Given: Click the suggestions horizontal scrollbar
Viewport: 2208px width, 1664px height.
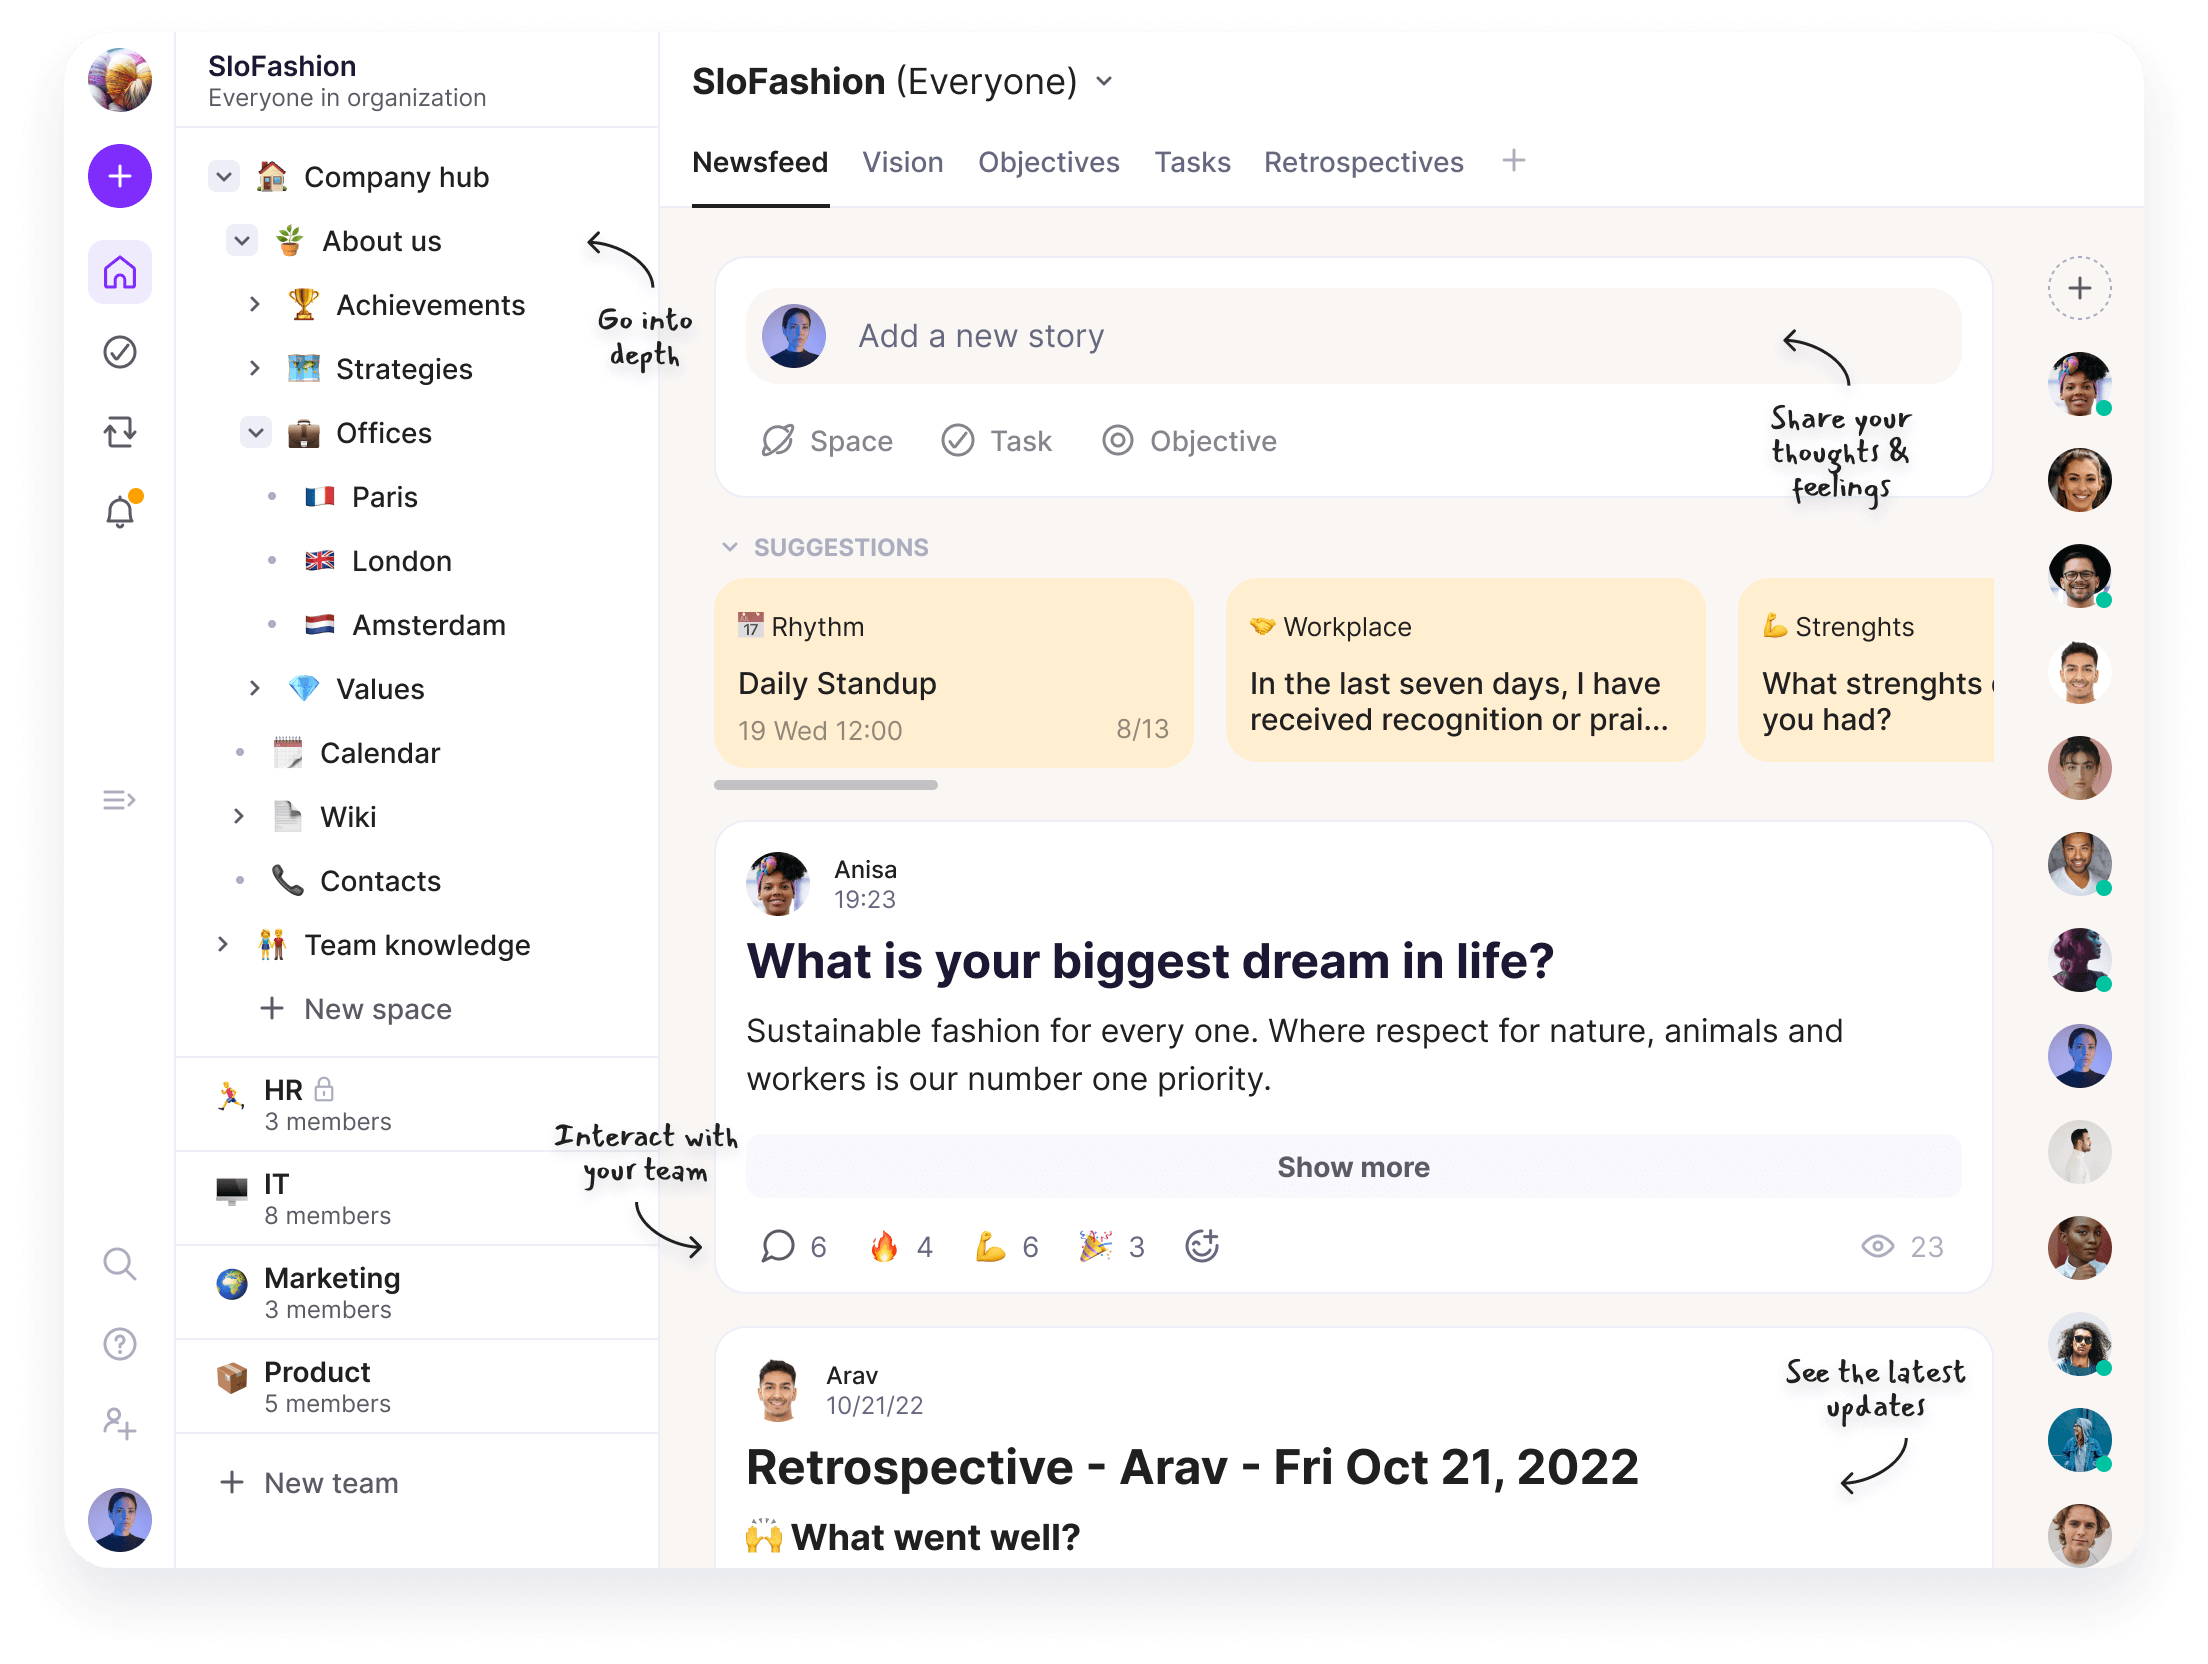Looking at the screenshot, I should 825,786.
